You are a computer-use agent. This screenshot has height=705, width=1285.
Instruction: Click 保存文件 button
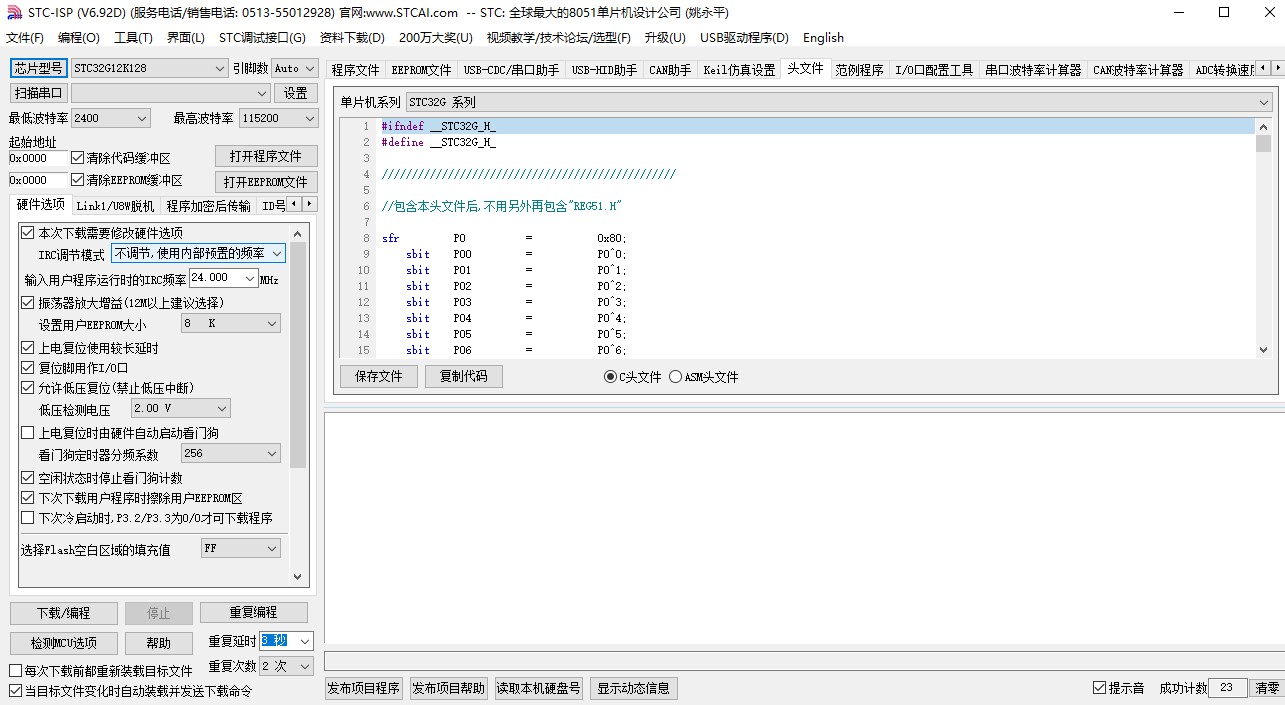(379, 377)
